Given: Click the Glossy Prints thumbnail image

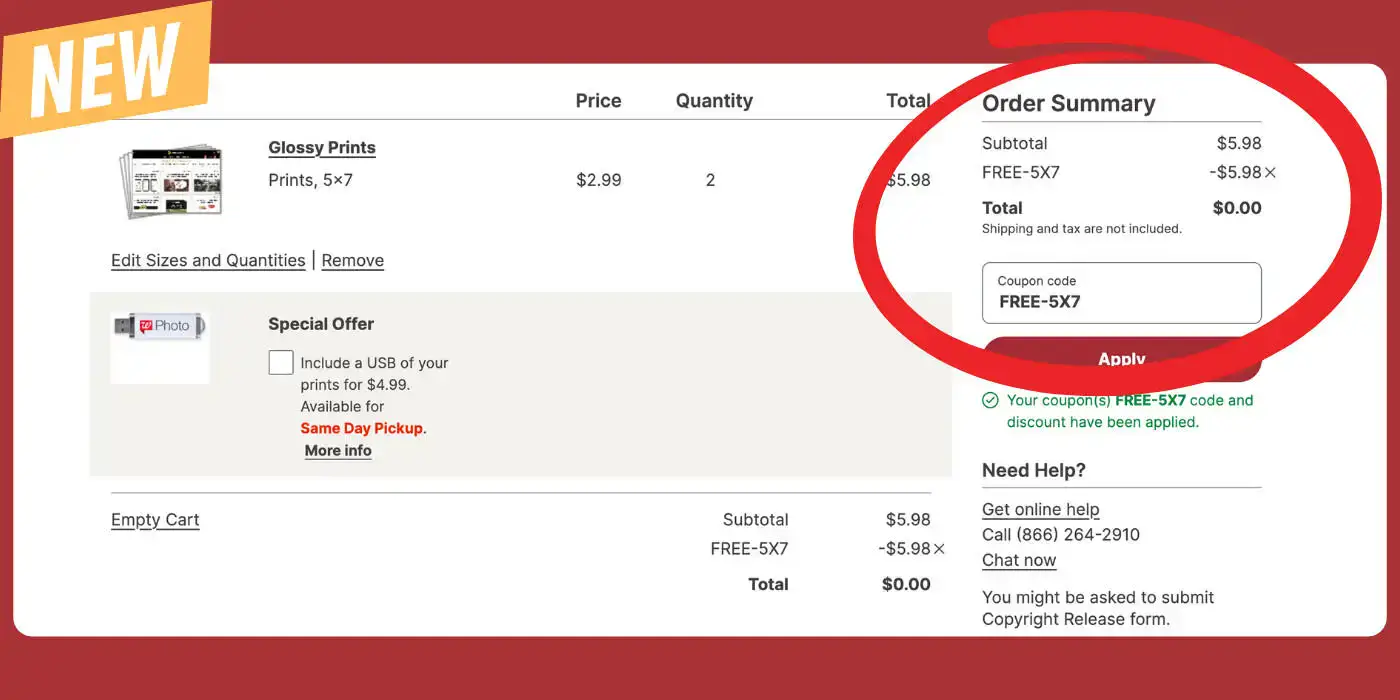Looking at the screenshot, I should [169, 181].
